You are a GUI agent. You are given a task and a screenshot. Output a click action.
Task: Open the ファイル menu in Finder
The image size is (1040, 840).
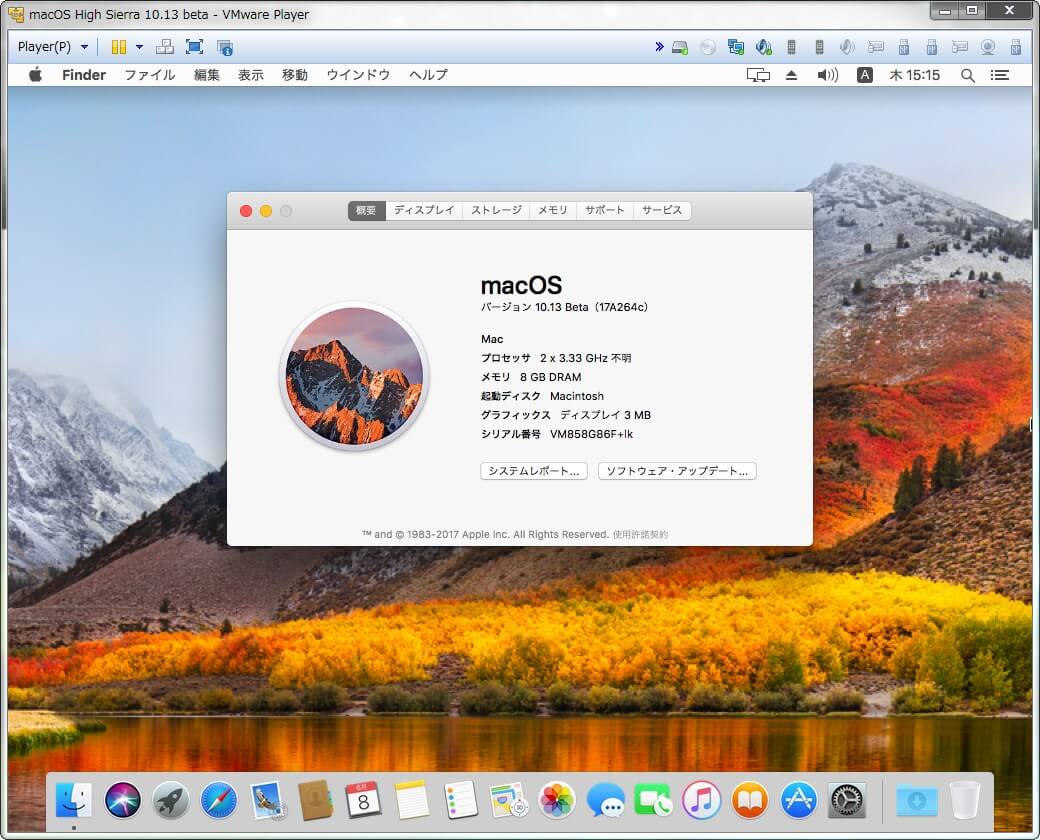pyautogui.click(x=149, y=75)
